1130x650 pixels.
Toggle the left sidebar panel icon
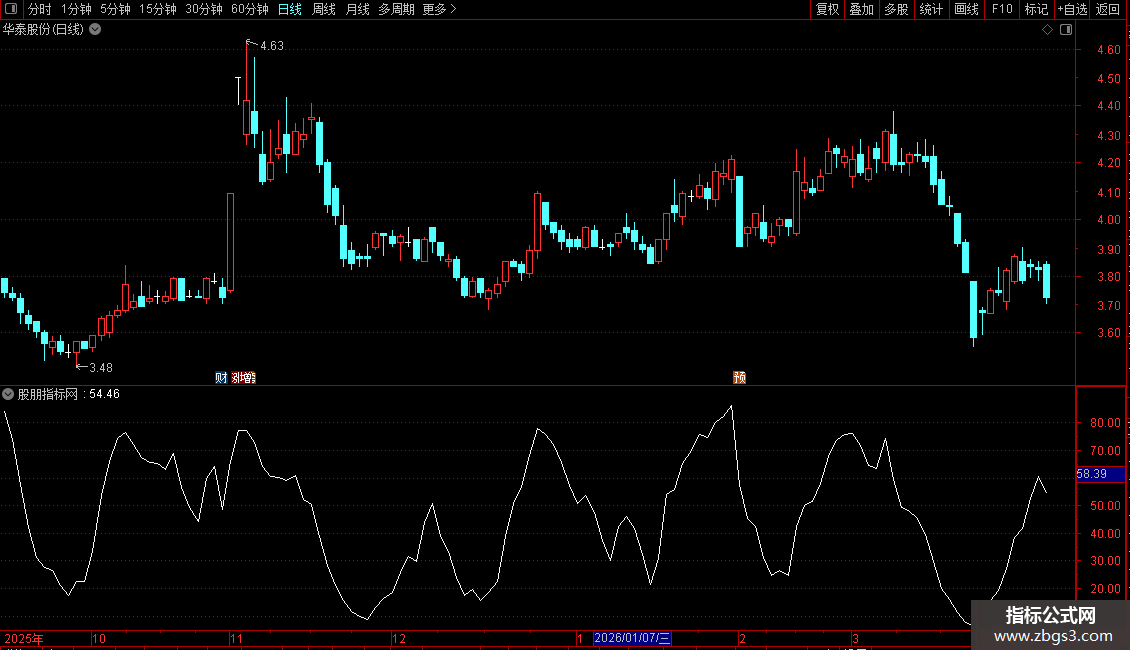tap(11, 9)
